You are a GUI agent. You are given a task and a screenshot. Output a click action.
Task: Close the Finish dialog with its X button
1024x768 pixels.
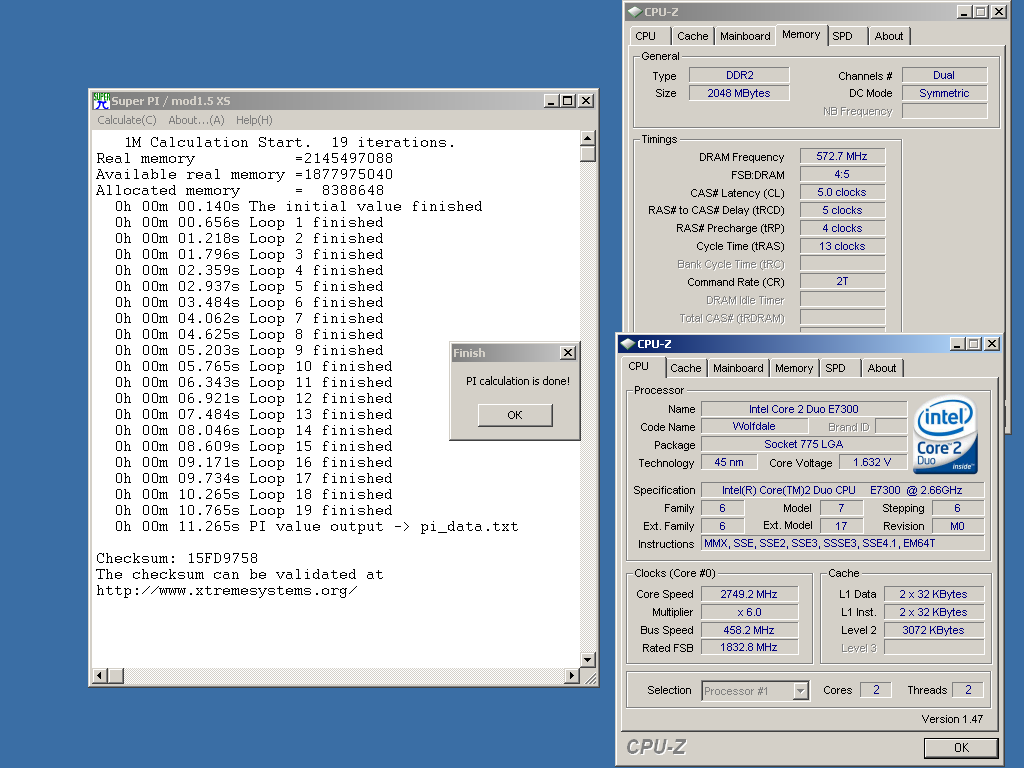click(568, 353)
